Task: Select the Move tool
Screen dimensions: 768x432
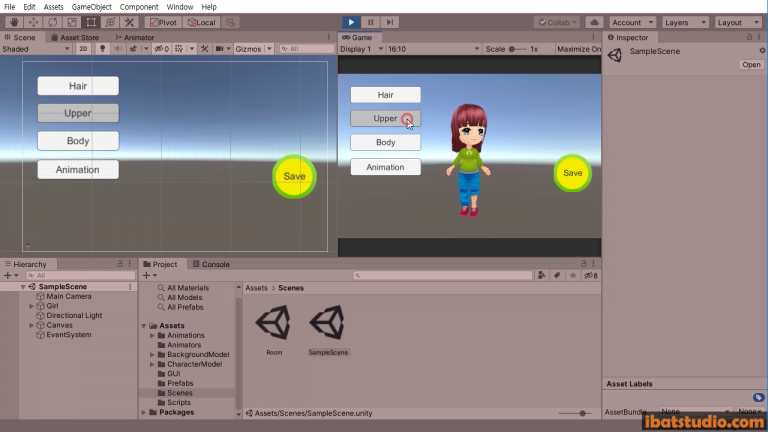Action: (33, 22)
